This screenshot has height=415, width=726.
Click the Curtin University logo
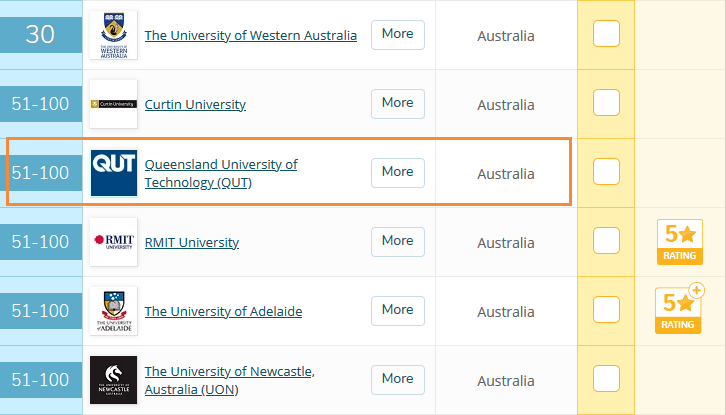[x=113, y=104]
